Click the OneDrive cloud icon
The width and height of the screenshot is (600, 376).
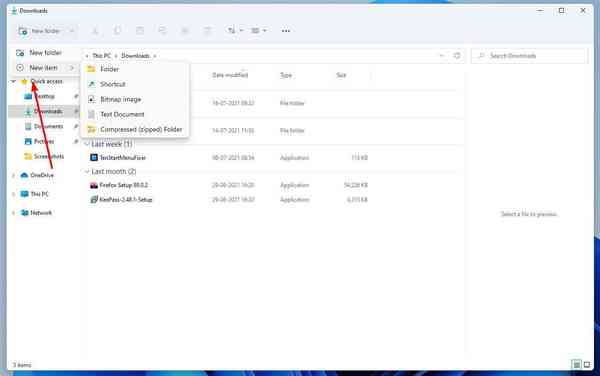click(x=24, y=175)
